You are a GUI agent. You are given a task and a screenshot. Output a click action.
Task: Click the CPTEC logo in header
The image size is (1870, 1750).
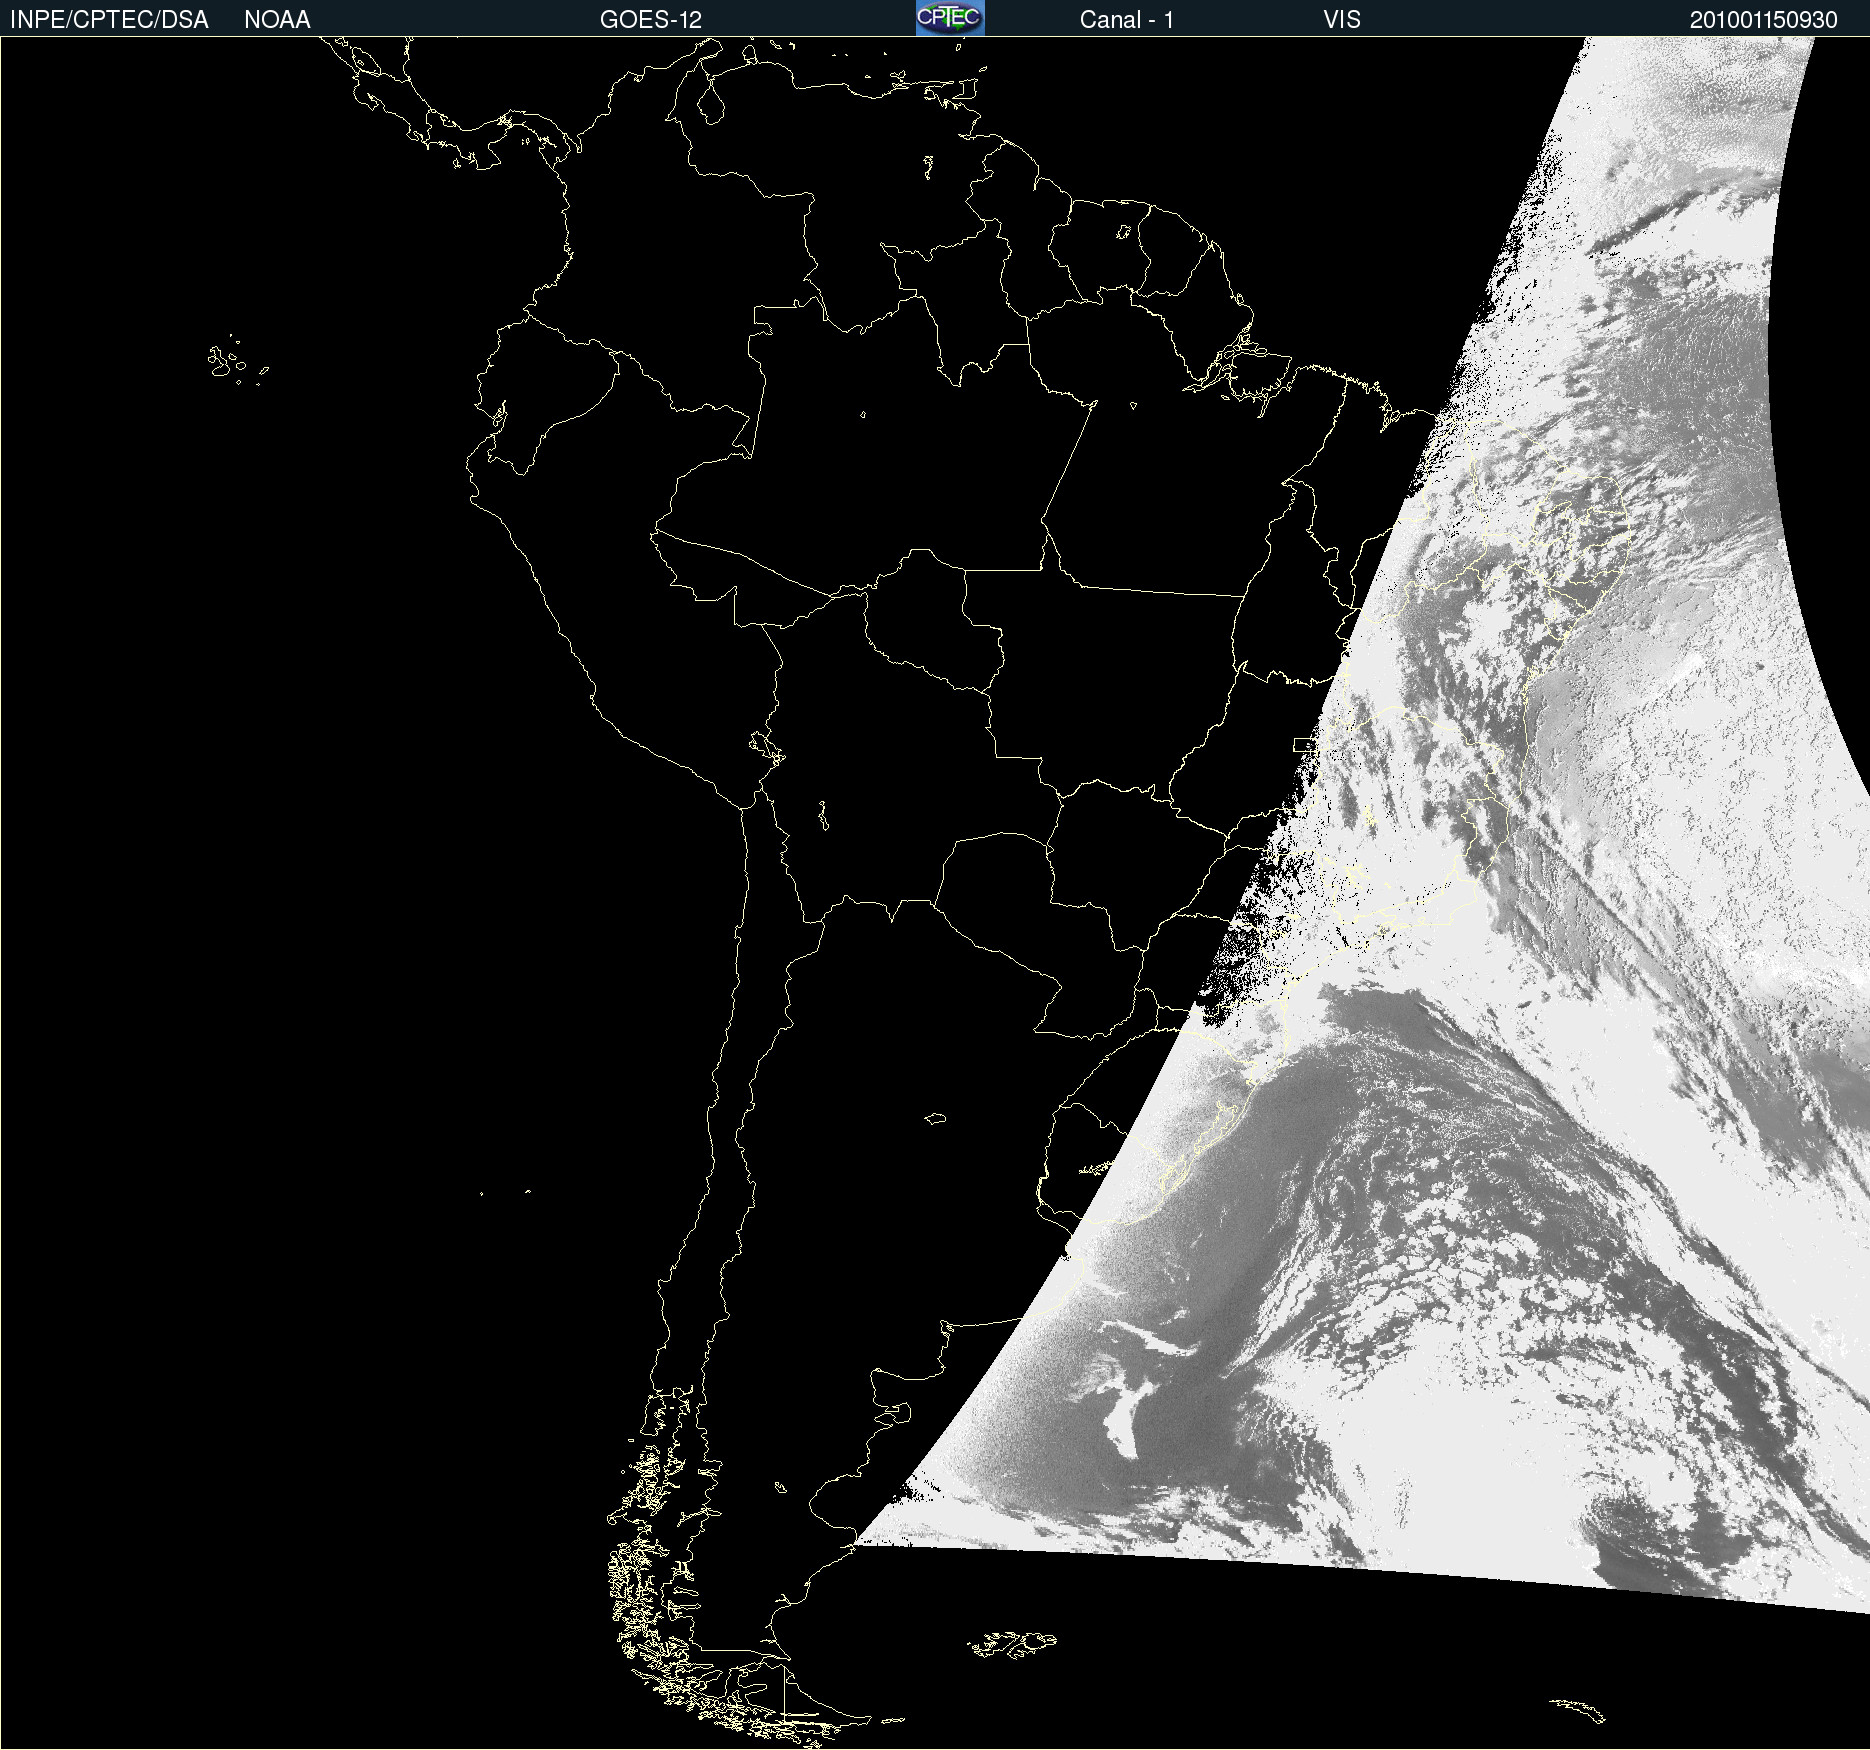(950, 18)
